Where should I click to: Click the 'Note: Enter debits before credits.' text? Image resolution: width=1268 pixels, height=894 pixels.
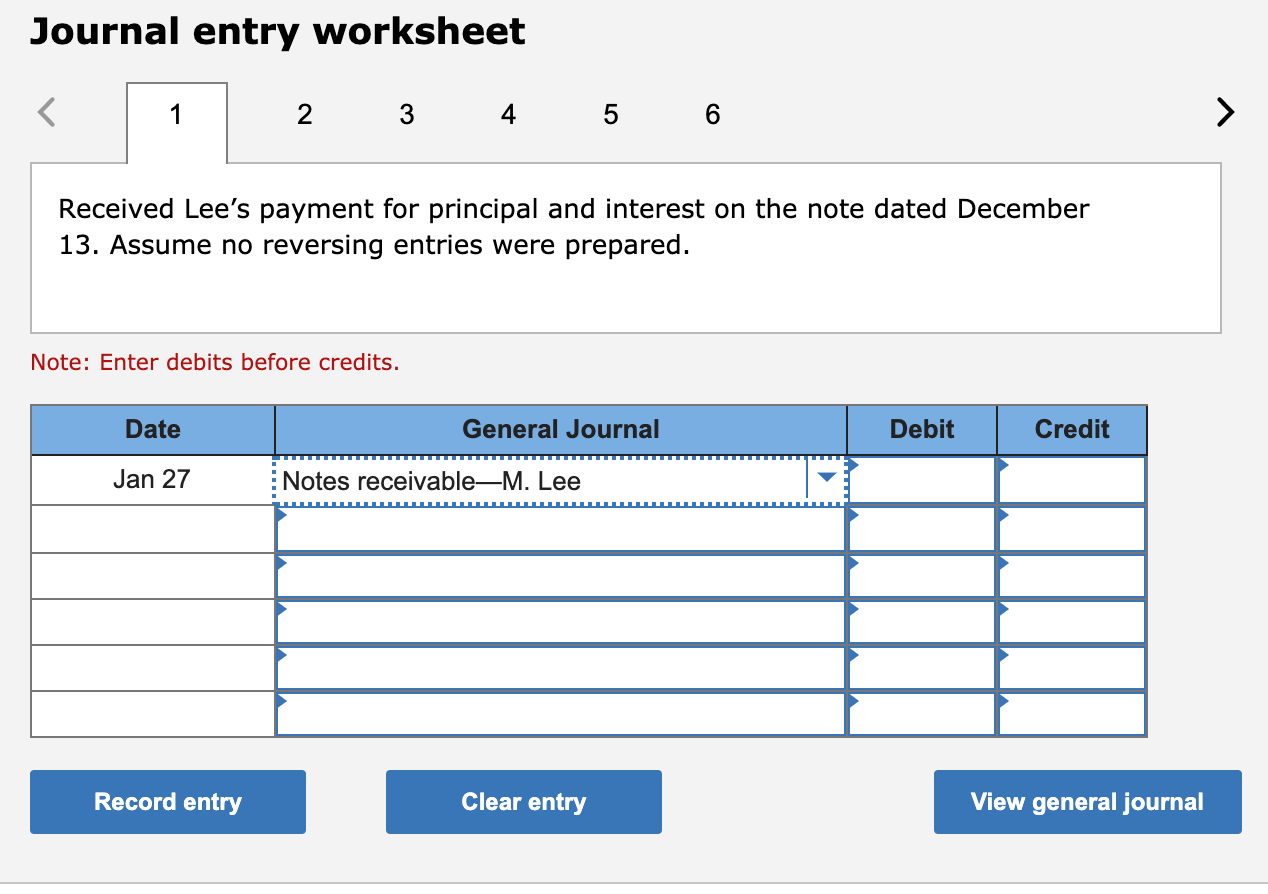215,362
